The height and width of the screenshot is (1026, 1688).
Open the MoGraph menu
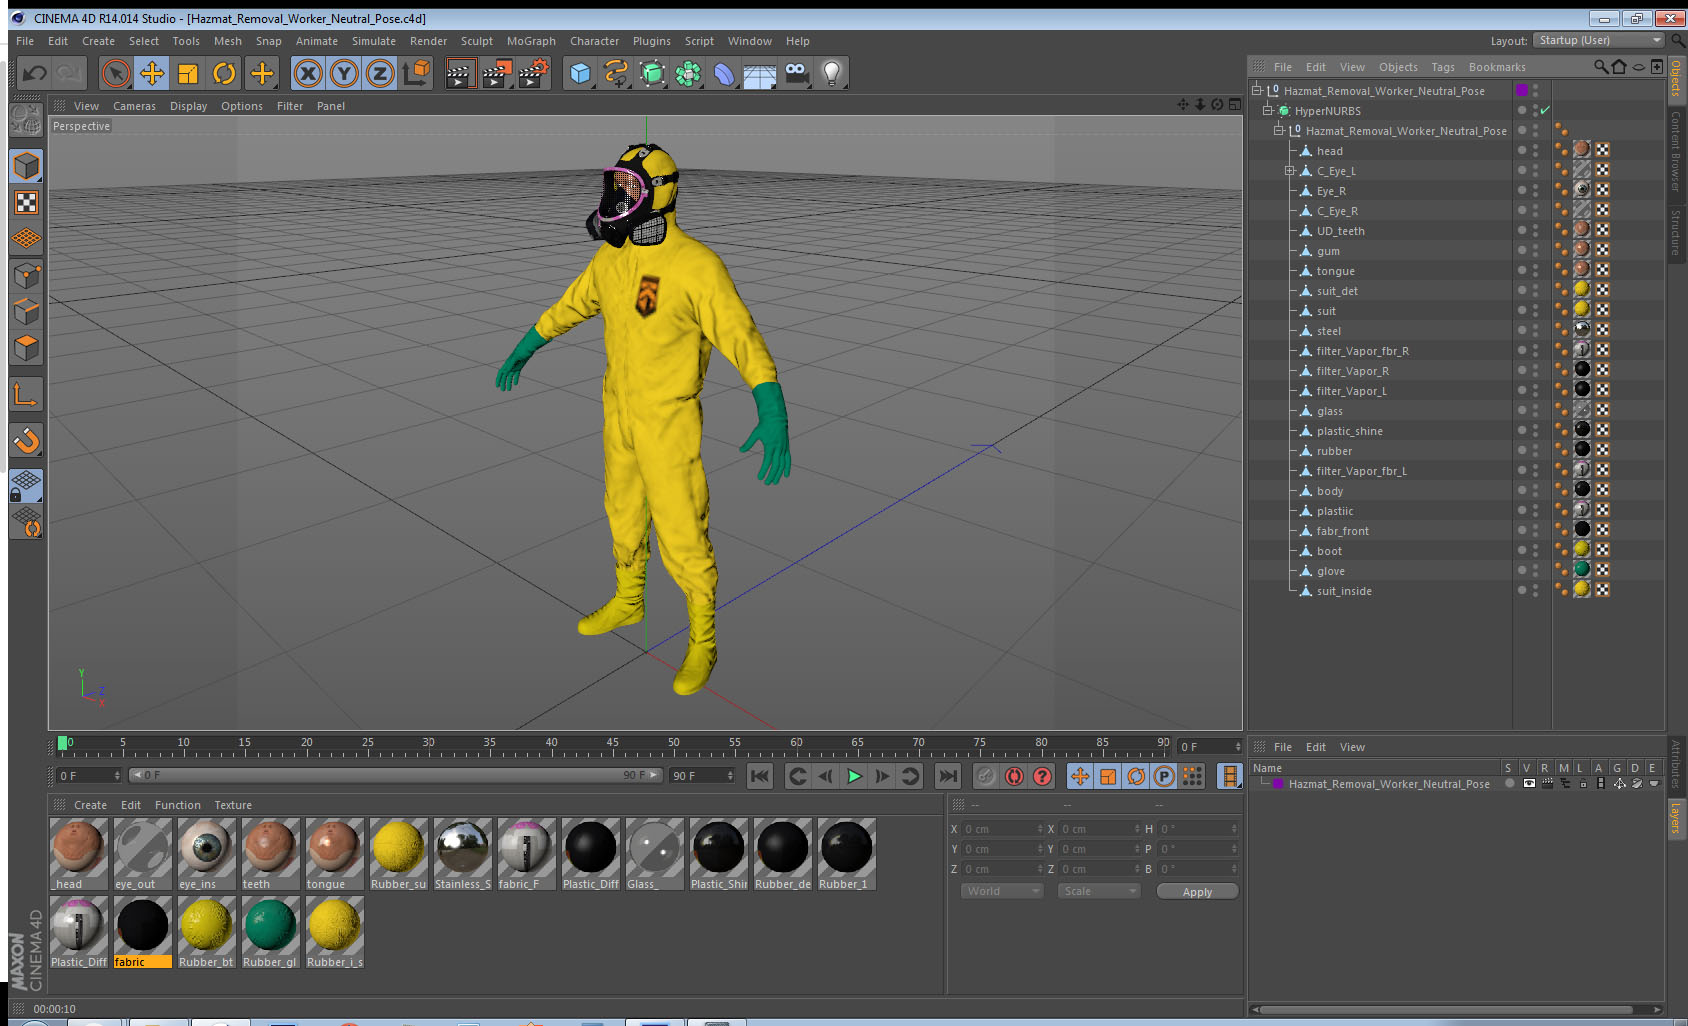coord(531,41)
